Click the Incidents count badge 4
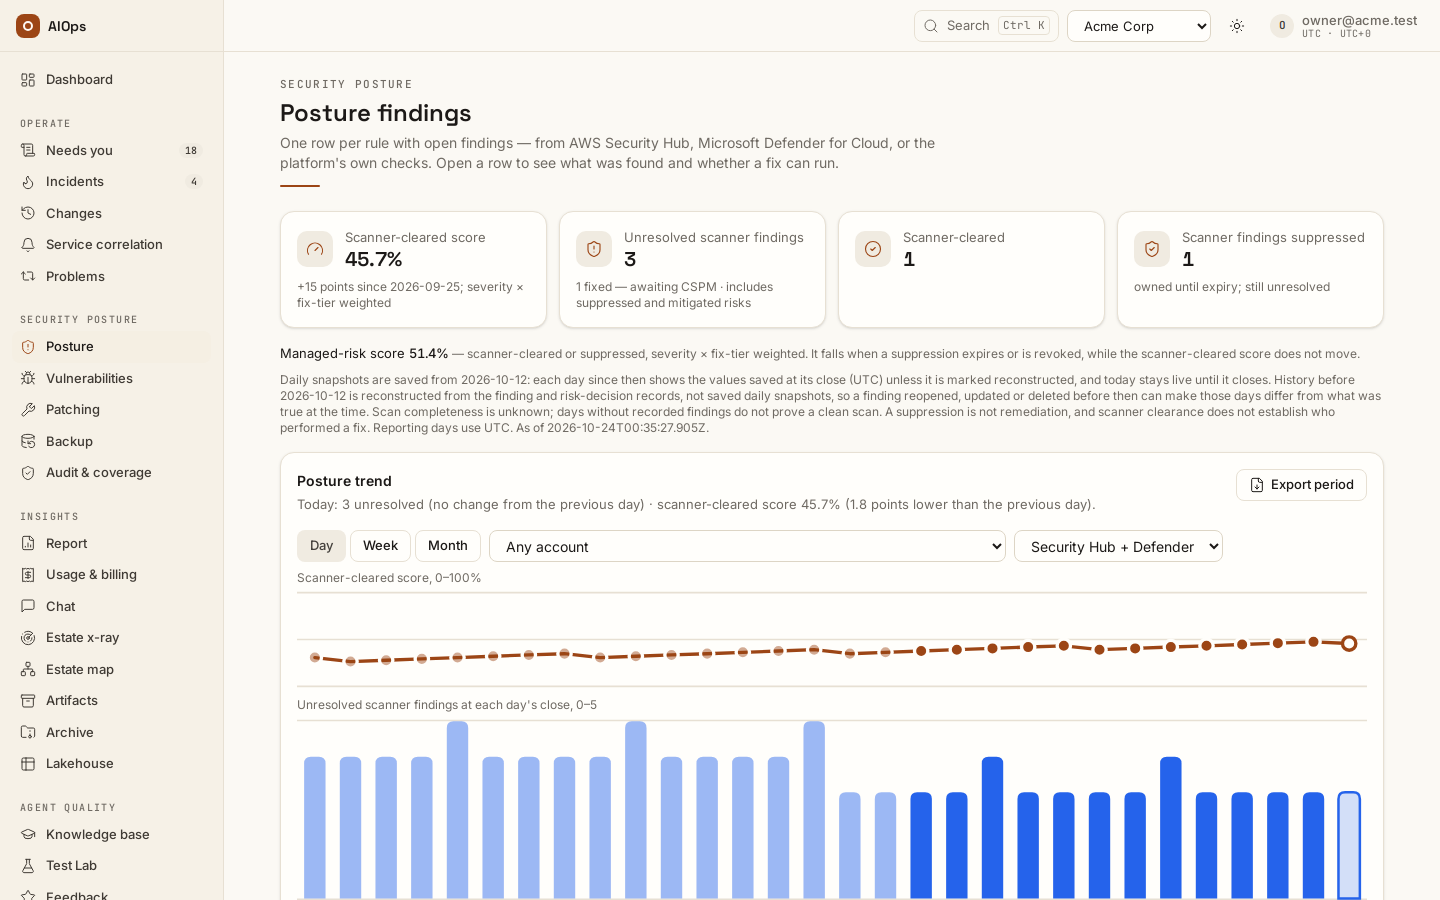 tap(194, 182)
